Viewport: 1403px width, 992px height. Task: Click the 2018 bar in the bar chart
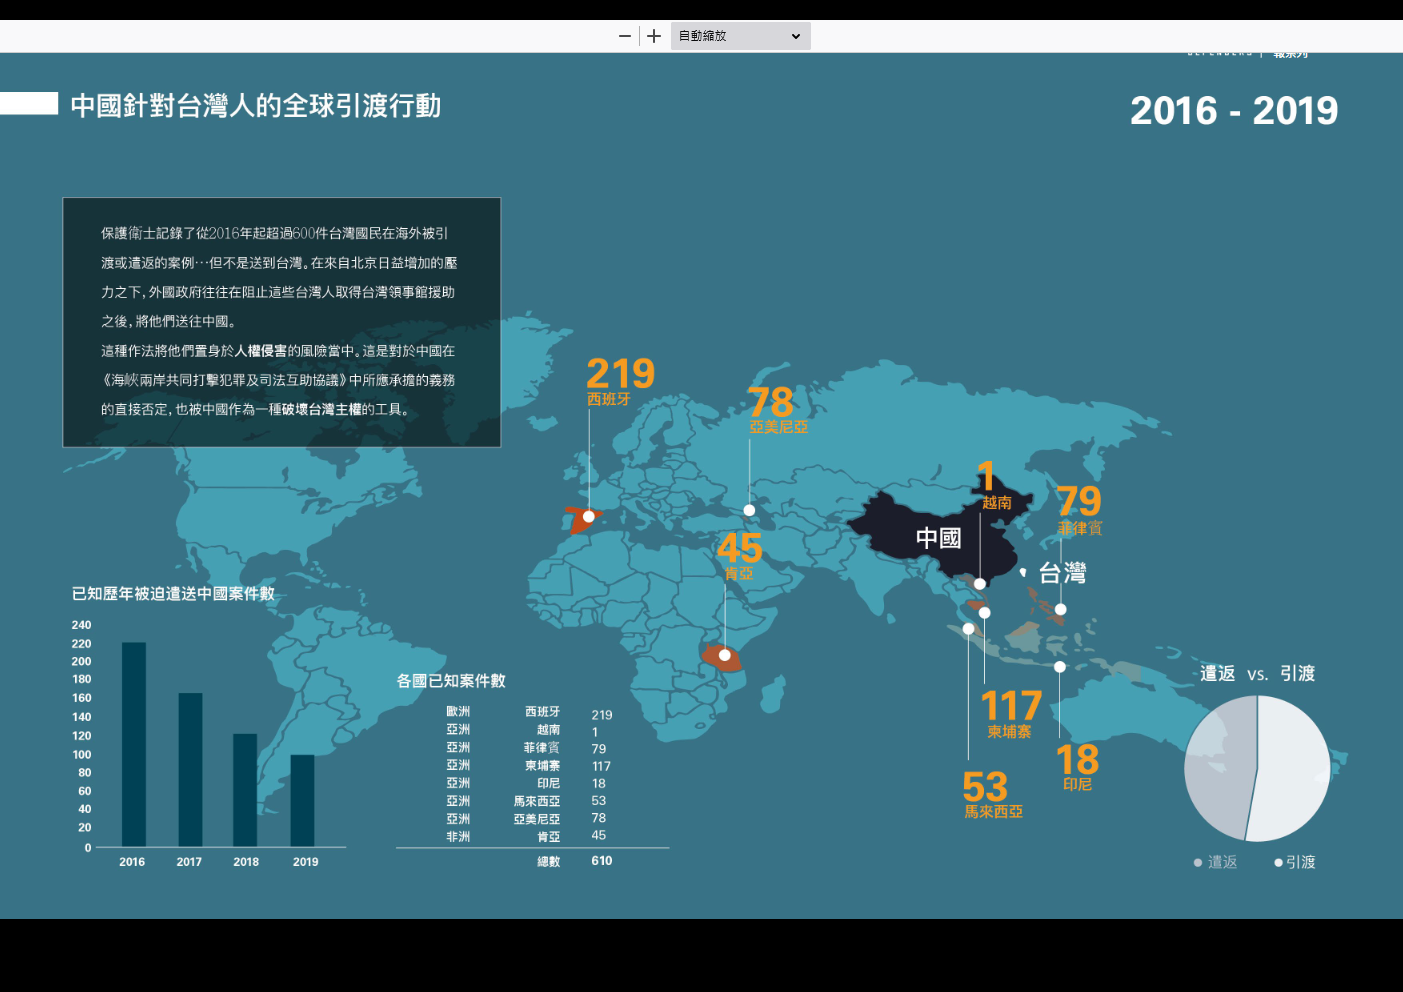coord(245,790)
